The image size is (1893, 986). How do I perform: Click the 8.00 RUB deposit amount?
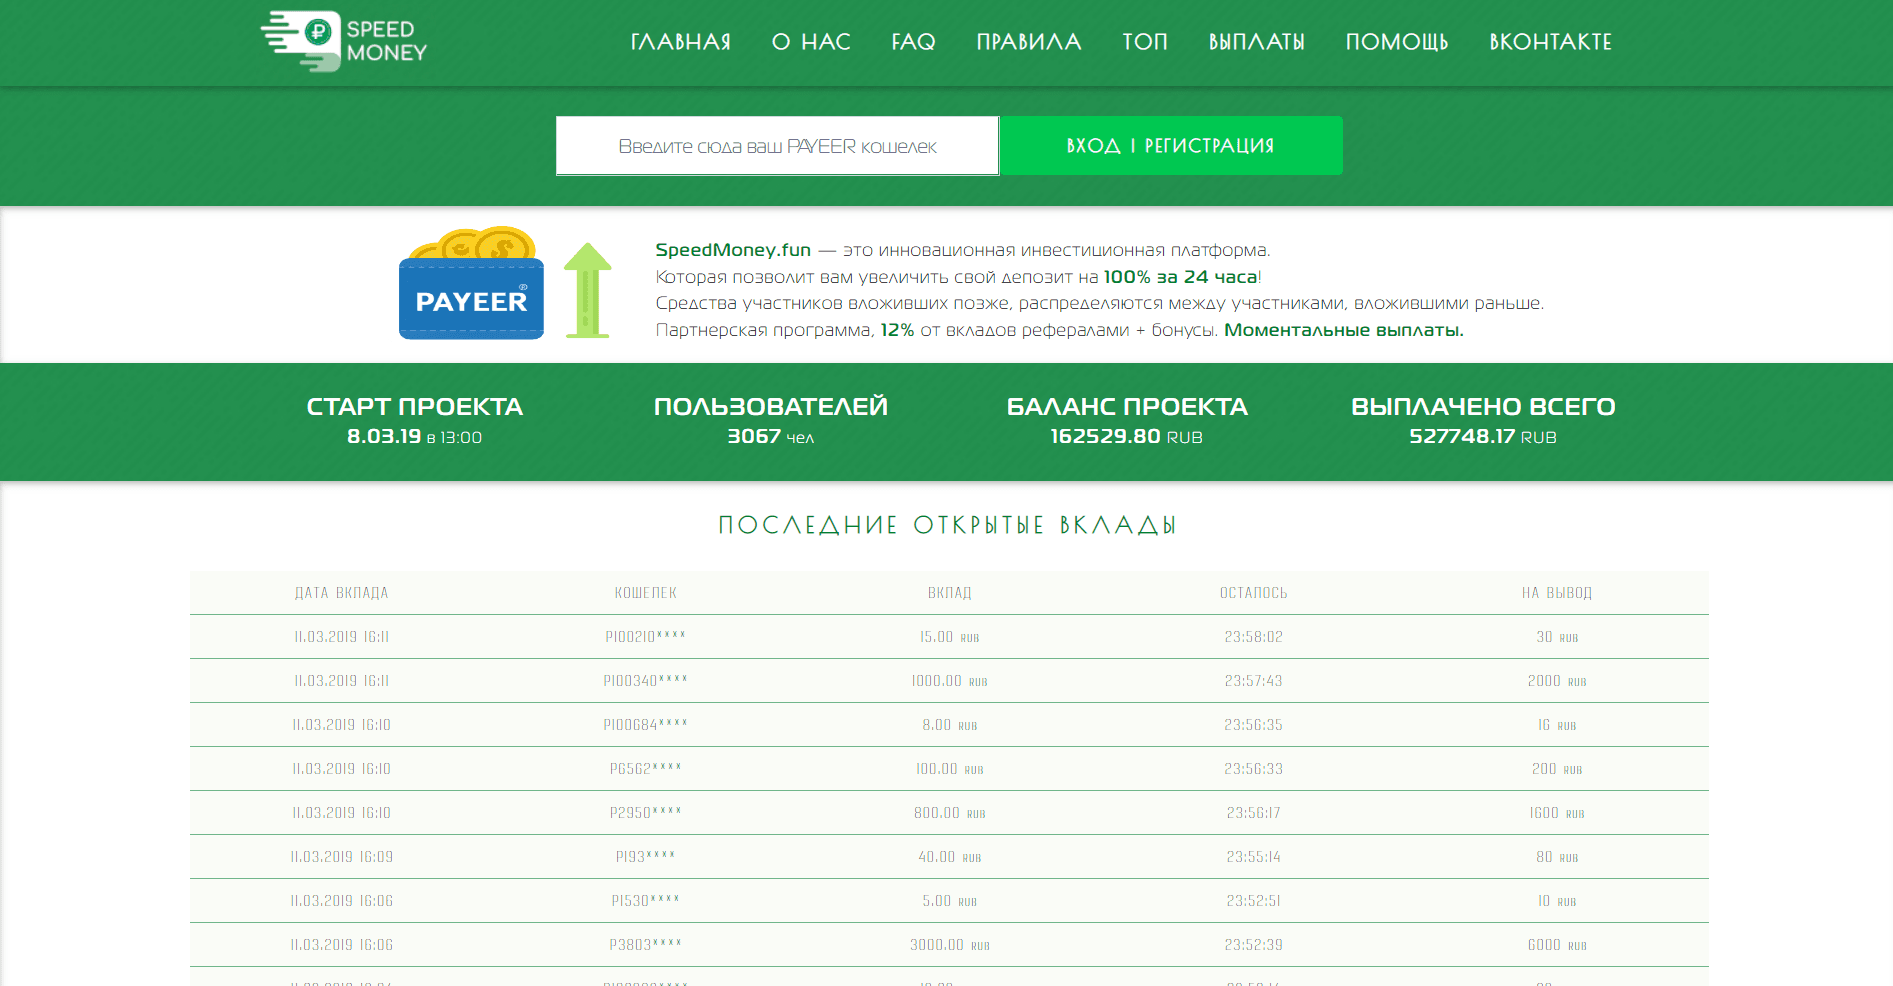point(950,725)
